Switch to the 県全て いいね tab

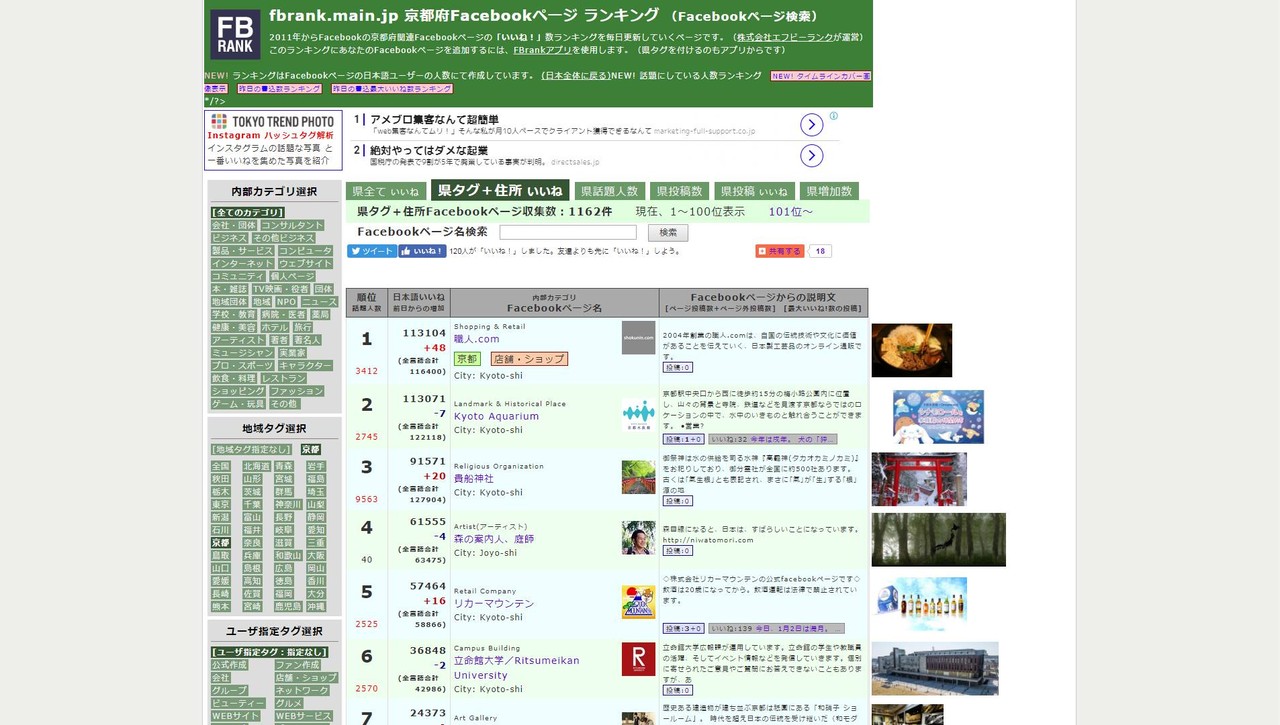point(386,191)
